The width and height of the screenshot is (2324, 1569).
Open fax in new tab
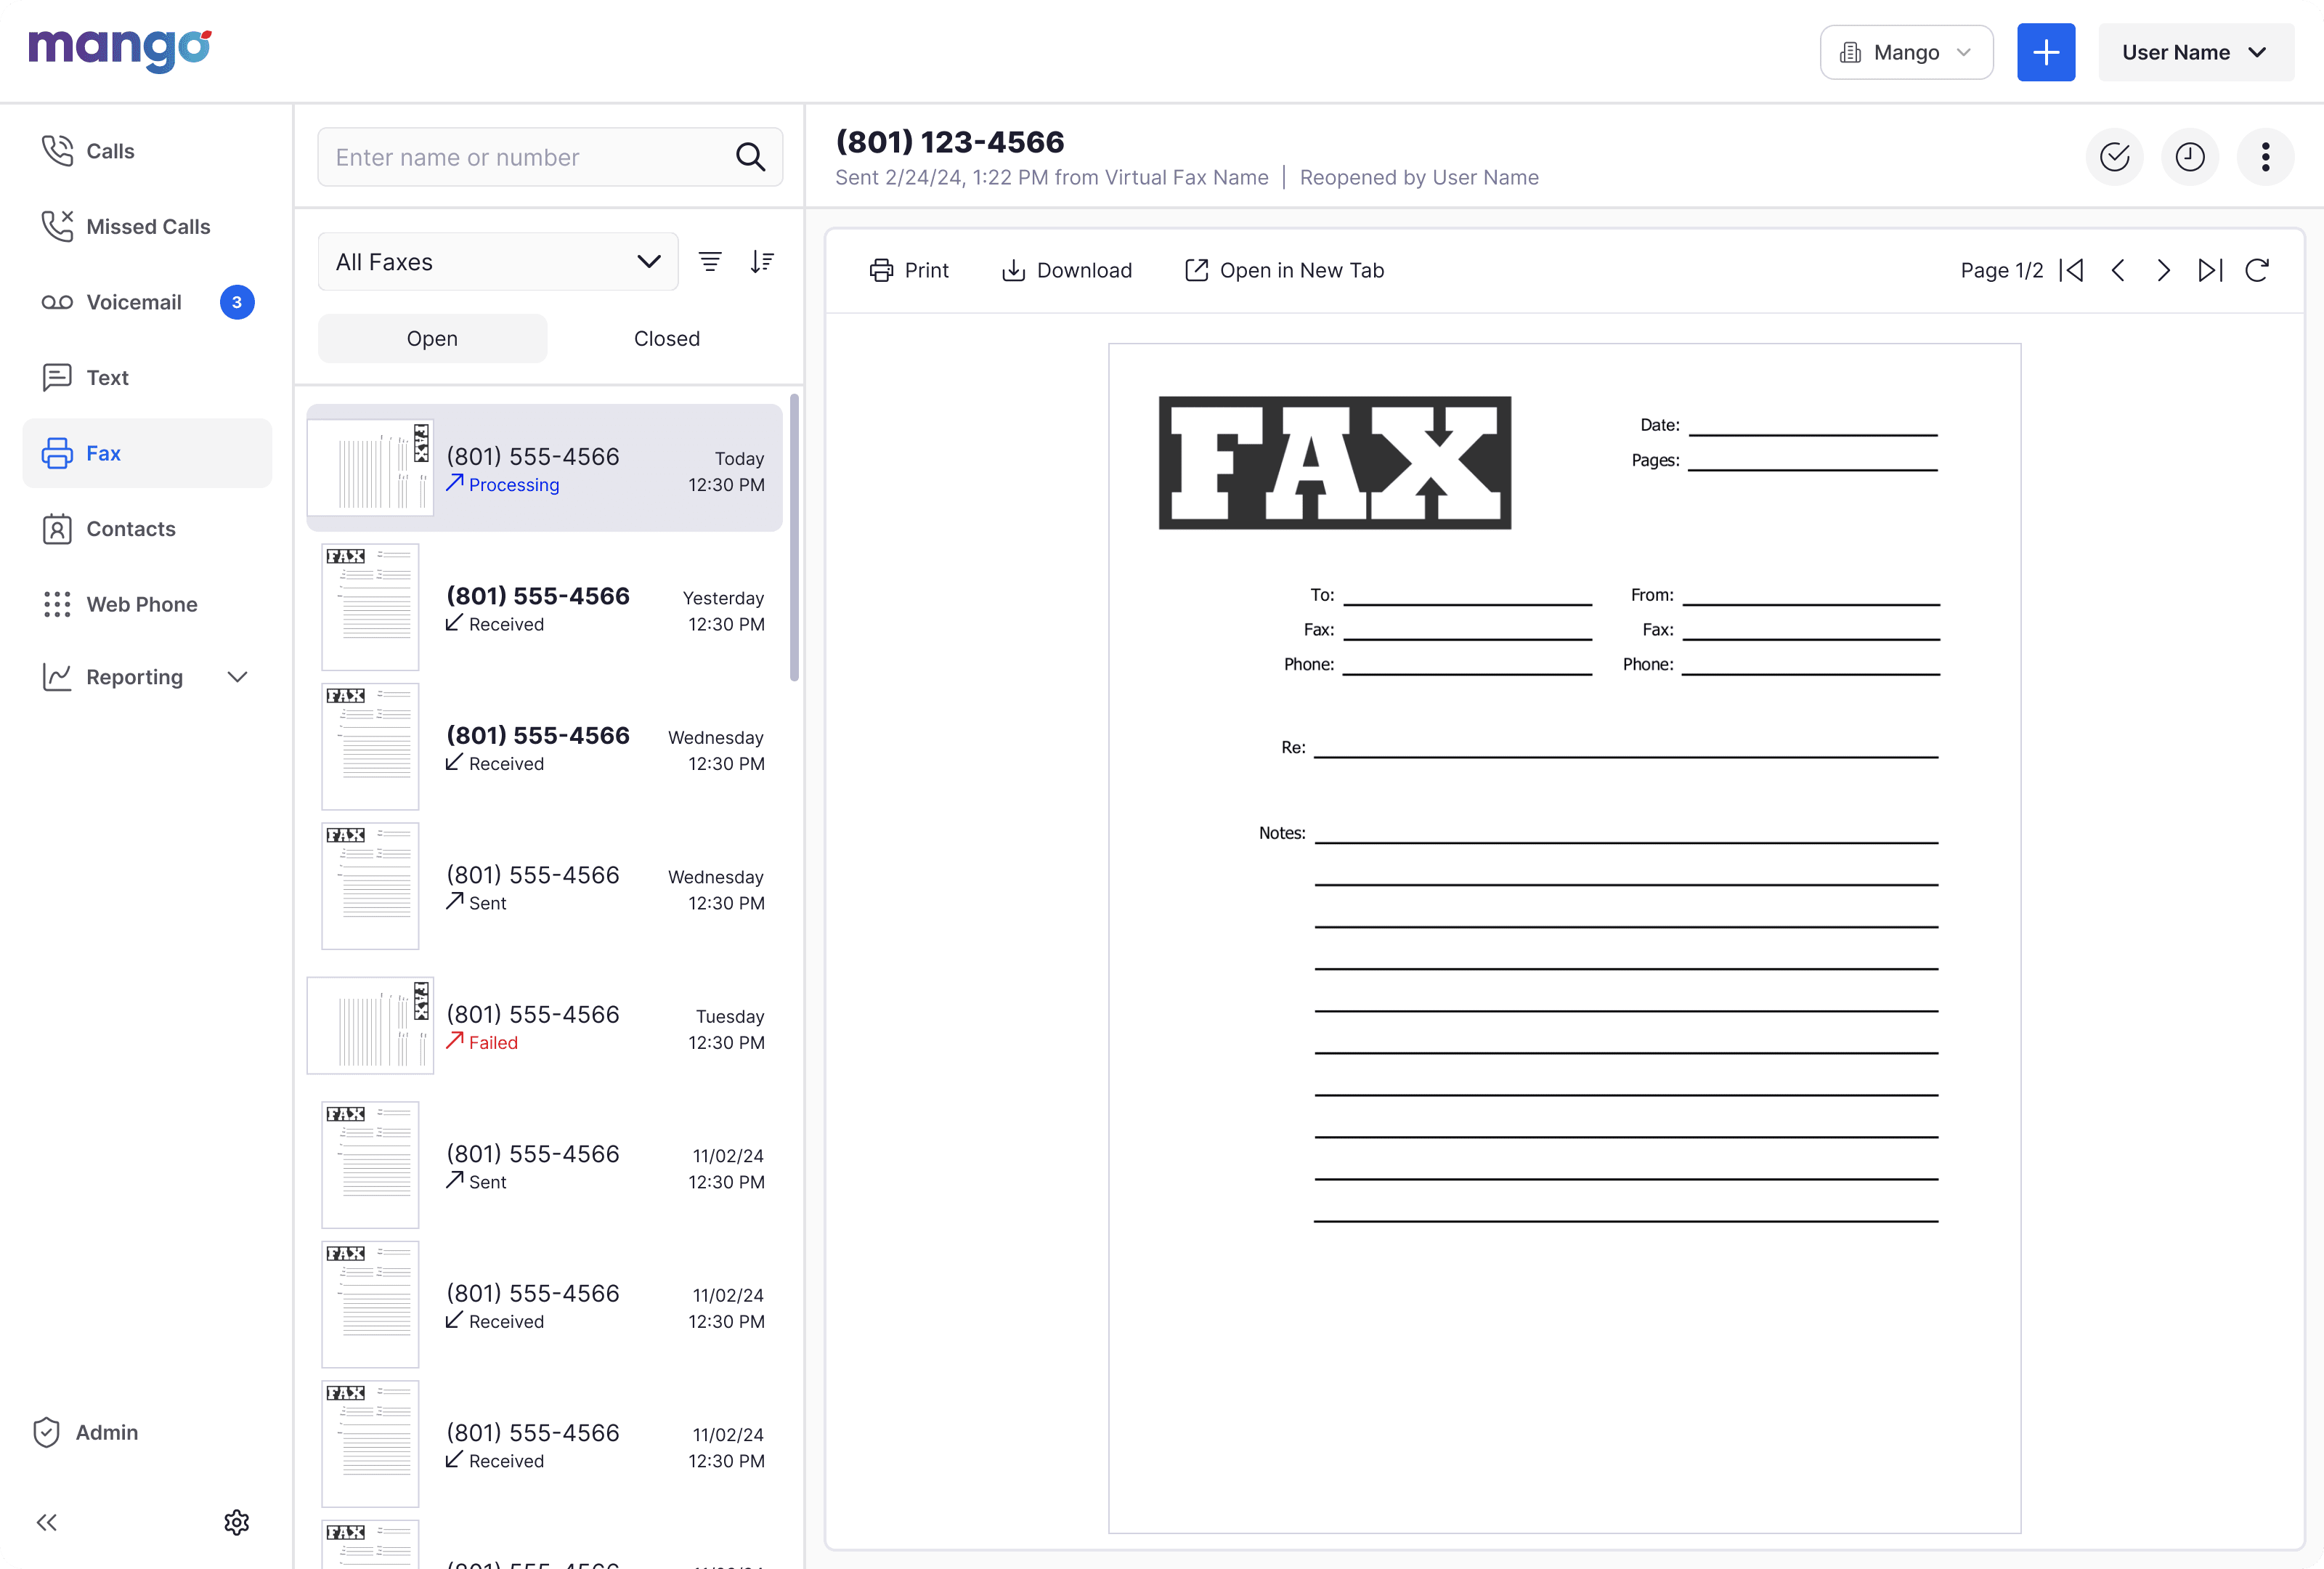point(1284,270)
